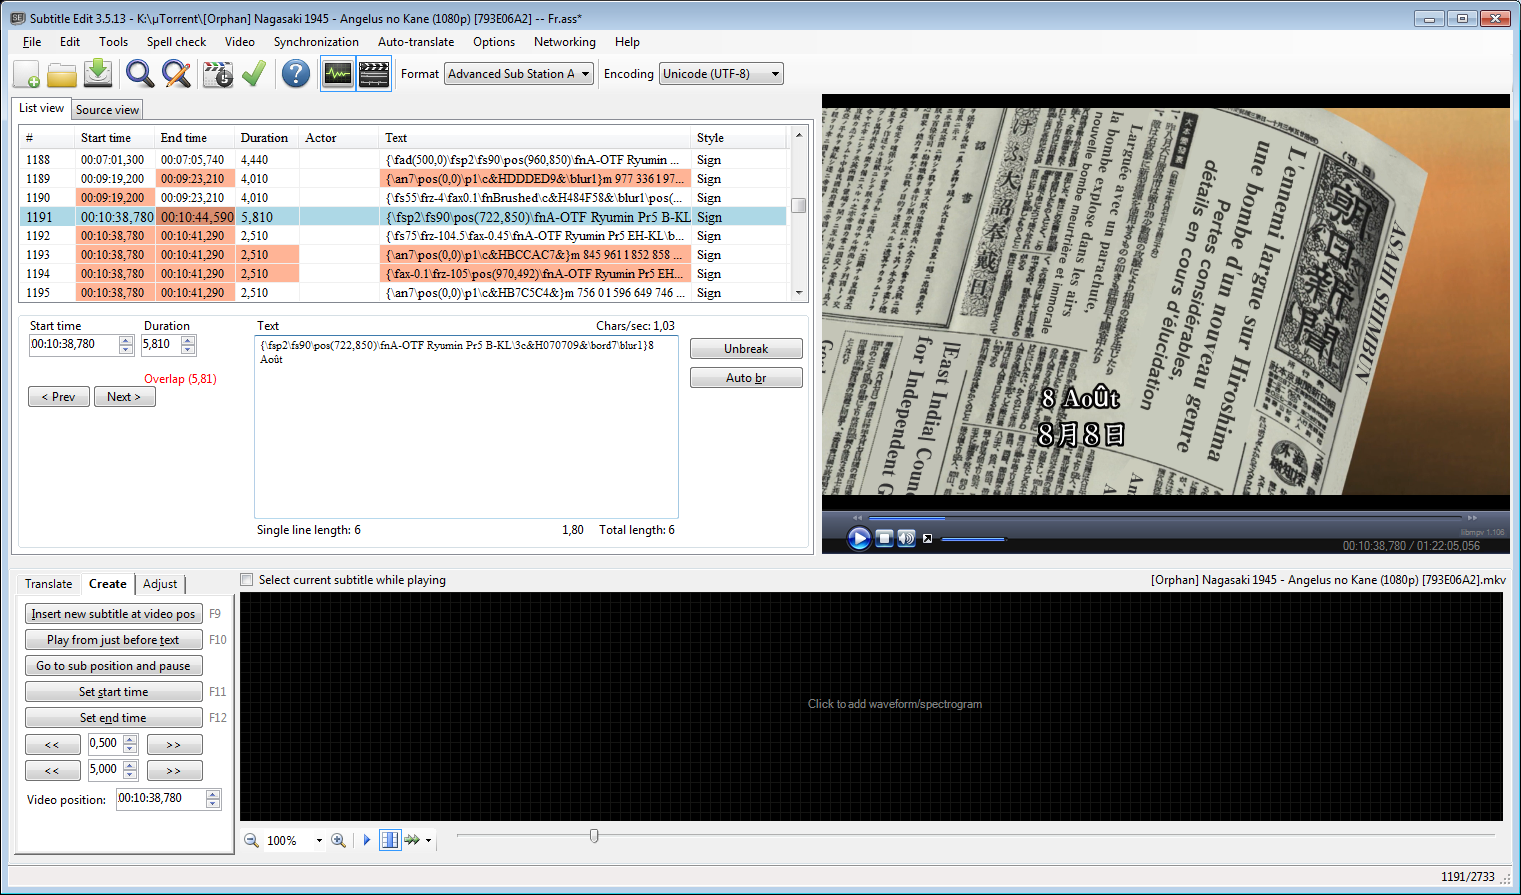
Task: Click the Set start time button
Action: pyautogui.click(x=113, y=692)
